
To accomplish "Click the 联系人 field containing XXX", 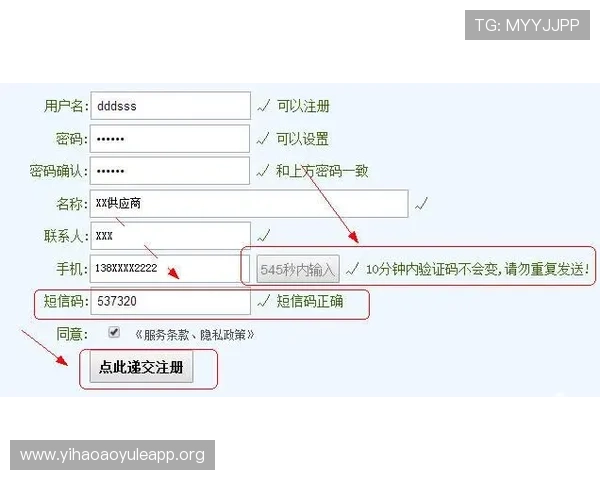I will coord(171,236).
